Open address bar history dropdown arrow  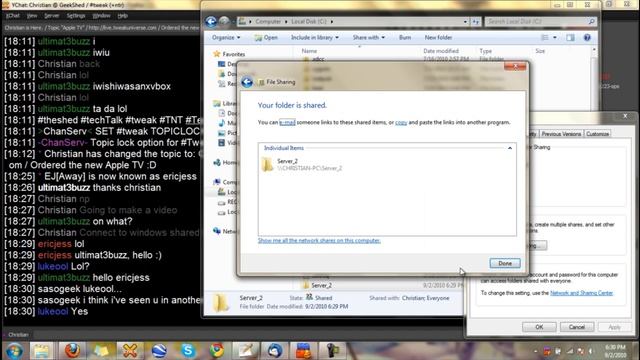click(x=465, y=22)
